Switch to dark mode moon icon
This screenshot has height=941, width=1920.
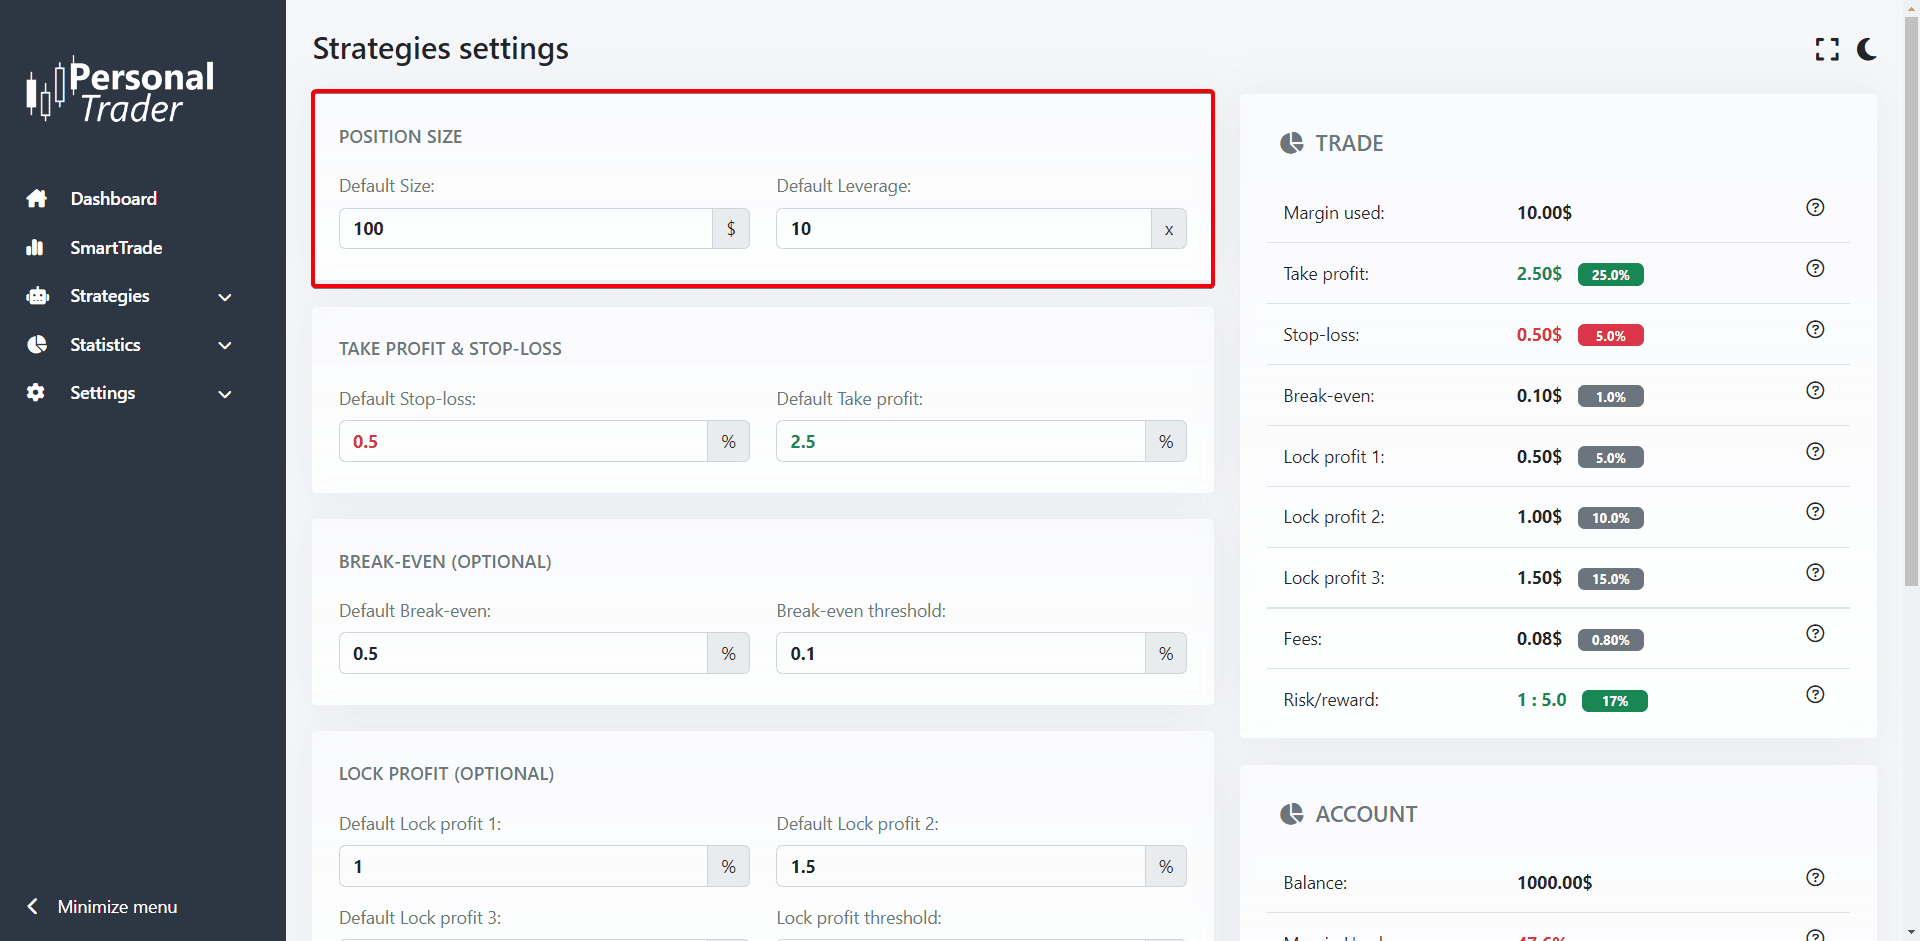click(1866, 49)
